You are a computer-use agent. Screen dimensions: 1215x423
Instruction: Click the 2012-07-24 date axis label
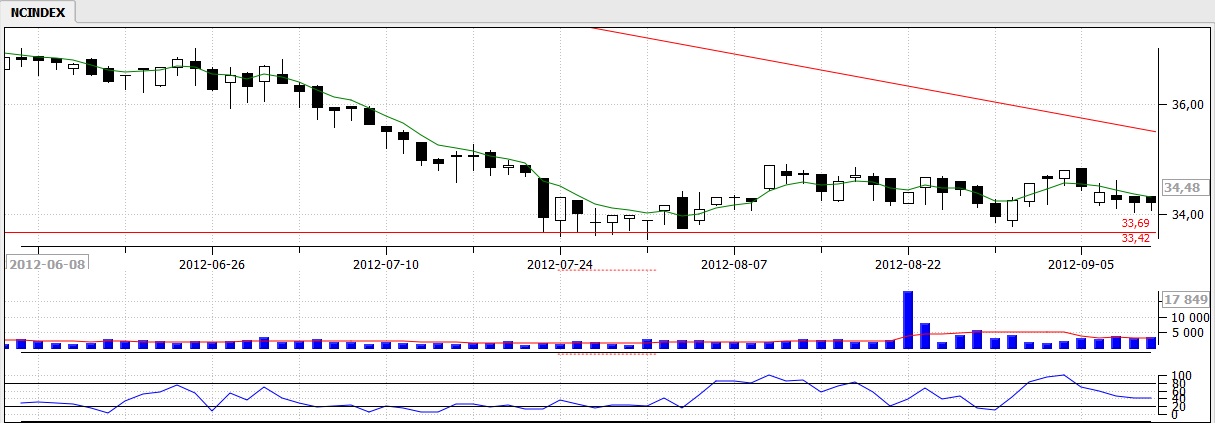tap(560, 265)
